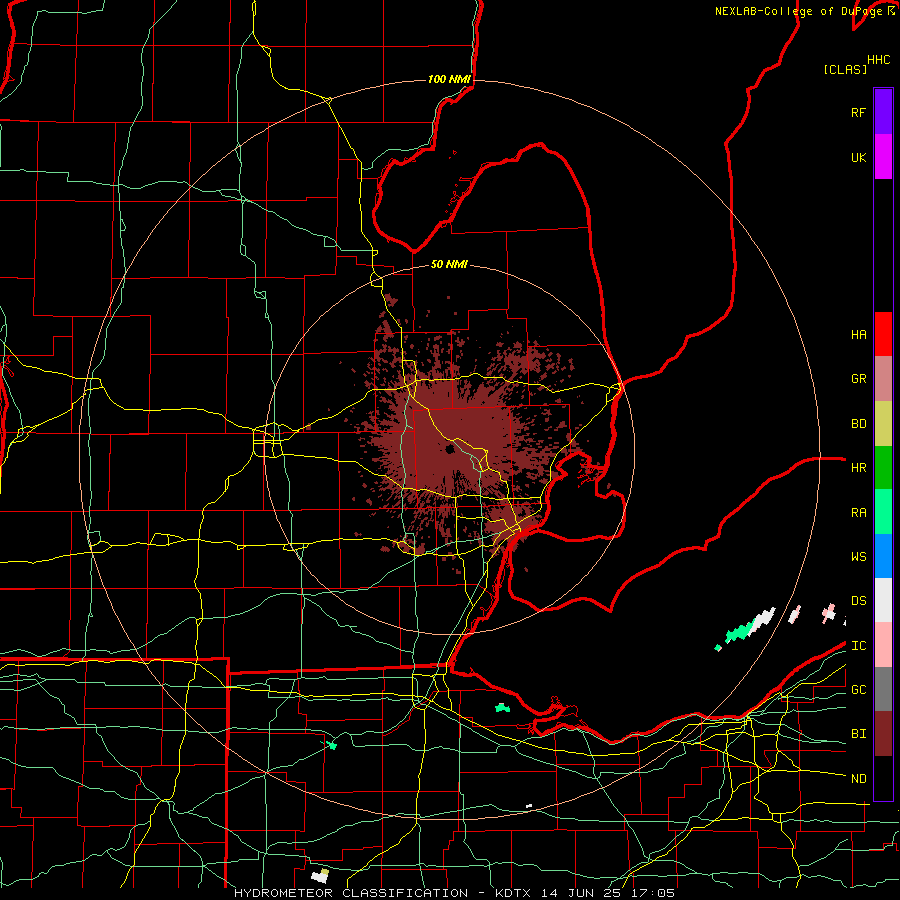Click the HR green legend swatch
The width and height of the screenshot is (900, 900).
tap(883, 468)
